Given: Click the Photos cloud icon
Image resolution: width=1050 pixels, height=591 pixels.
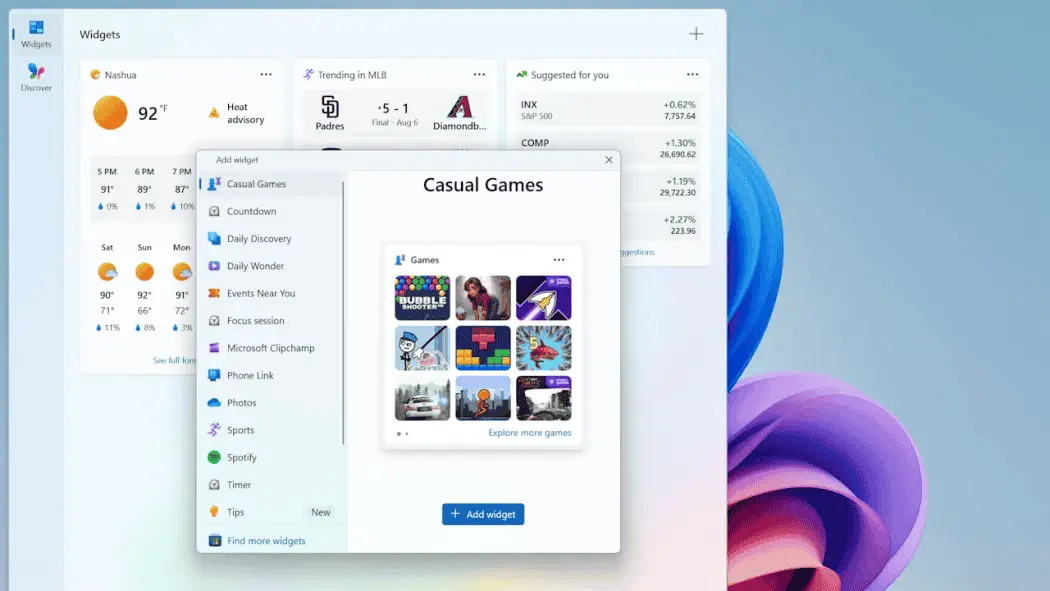Looking at the screenshot, I should pos(214,402).
